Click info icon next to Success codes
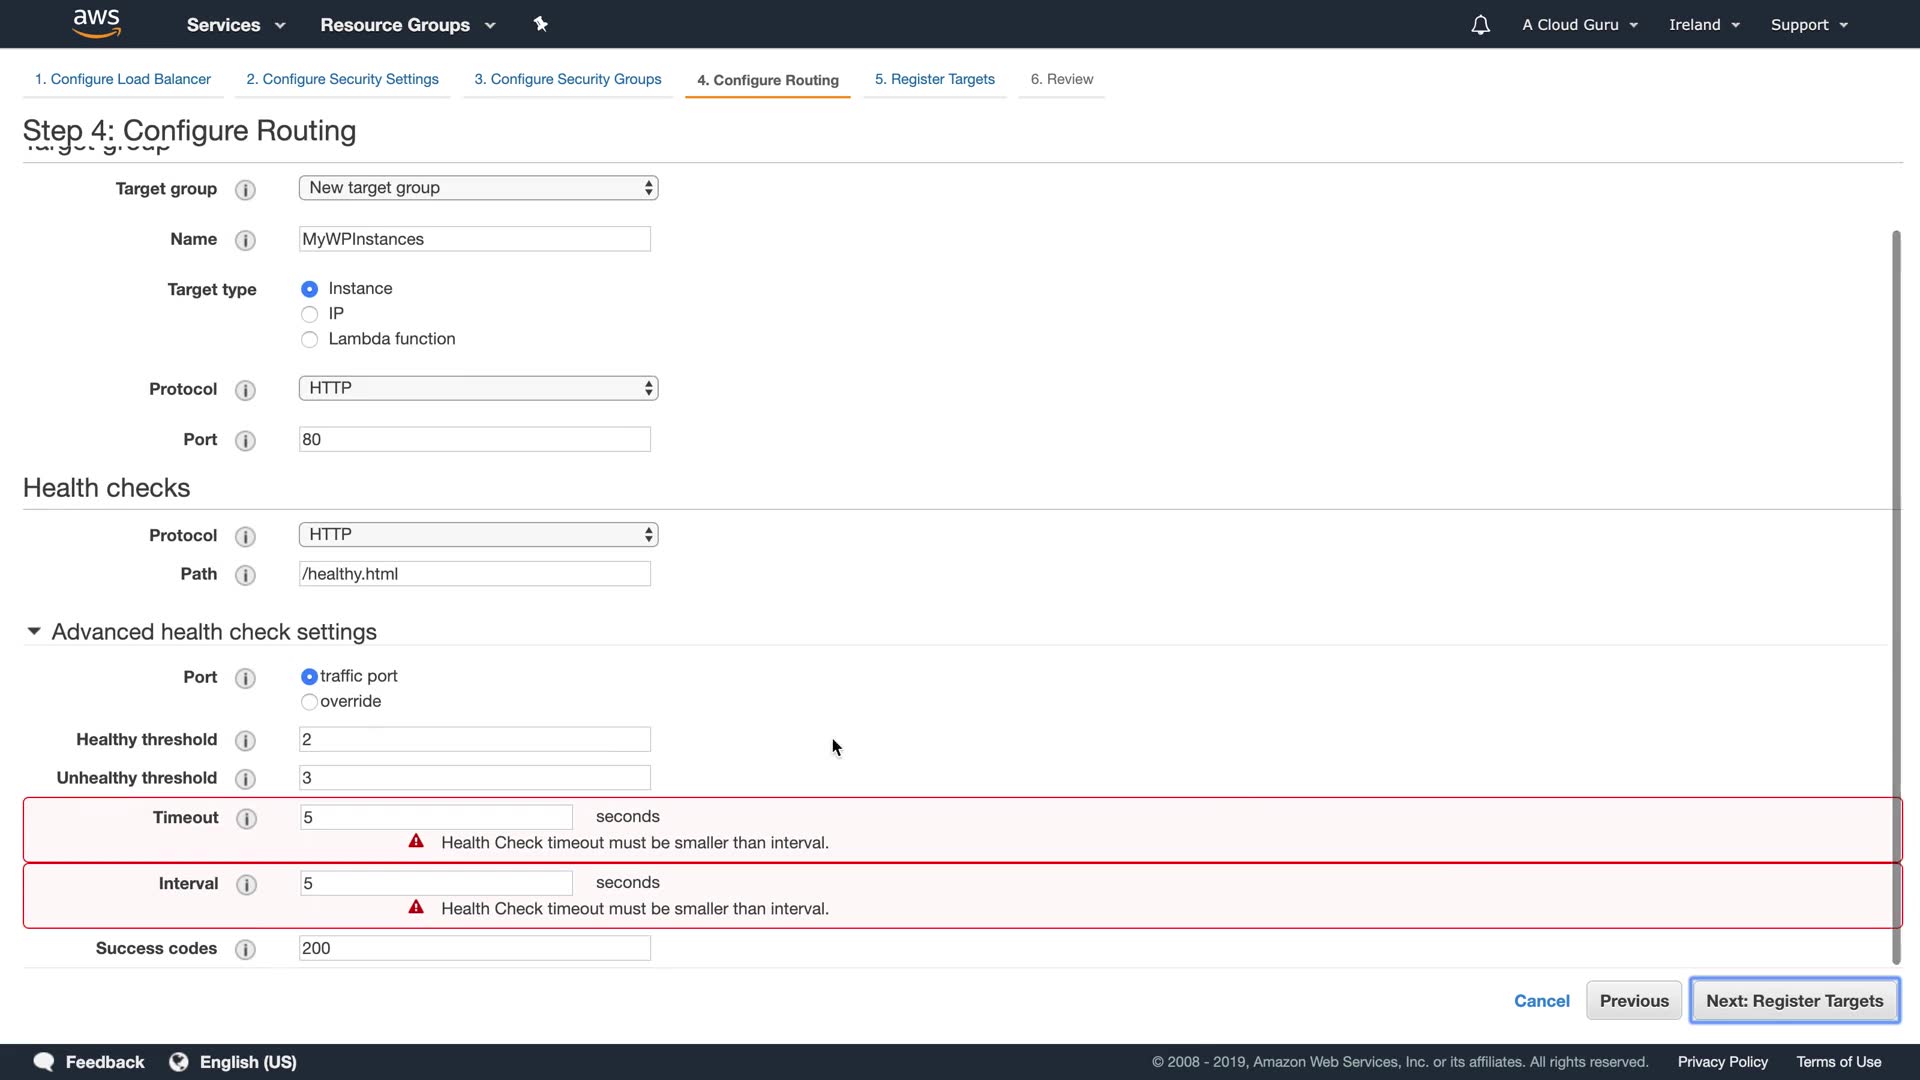The height and width of the screenshot is (1080, 1920). pyautogui.click(x=245, y=949)
